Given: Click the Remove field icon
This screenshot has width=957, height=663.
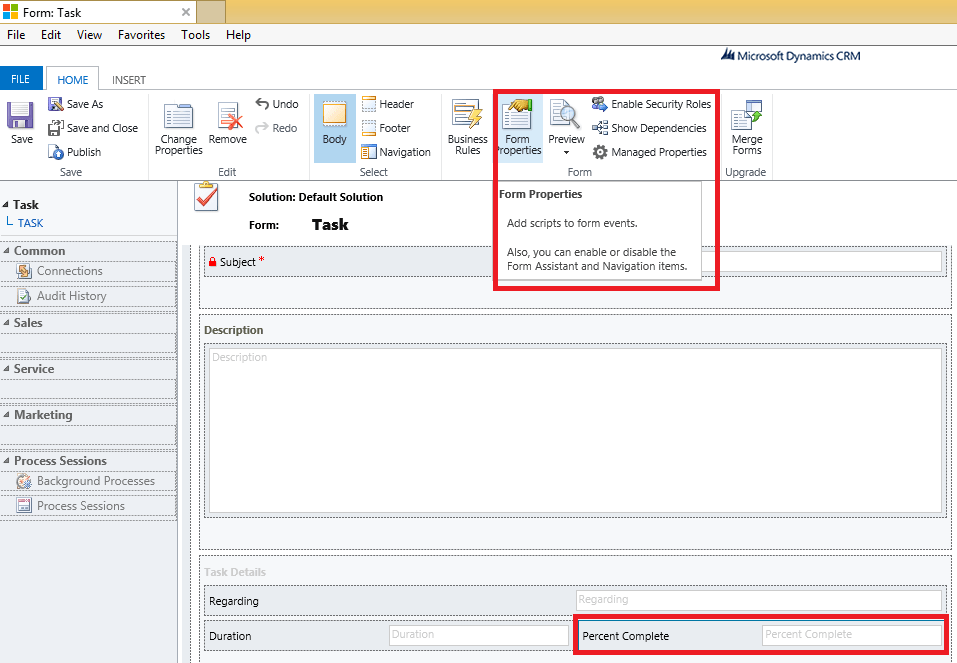Looking at the screenshot, I should pyautogui.click(x=227, y=118).
